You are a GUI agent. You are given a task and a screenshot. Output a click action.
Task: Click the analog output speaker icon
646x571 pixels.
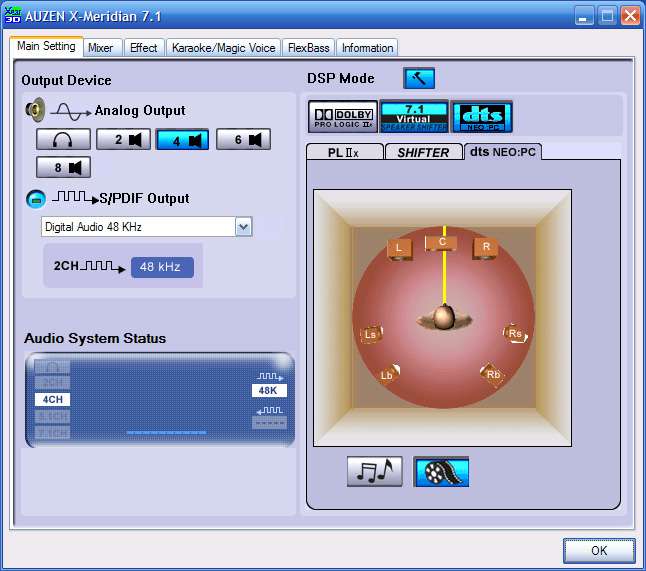click(x=35, y=110)
